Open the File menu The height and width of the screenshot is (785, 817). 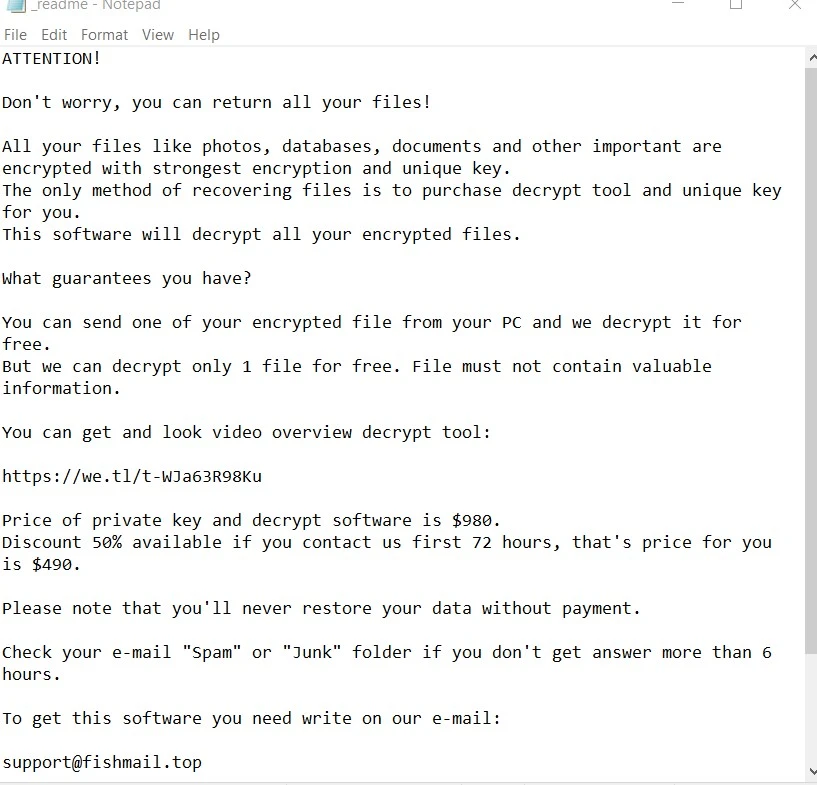15,35
